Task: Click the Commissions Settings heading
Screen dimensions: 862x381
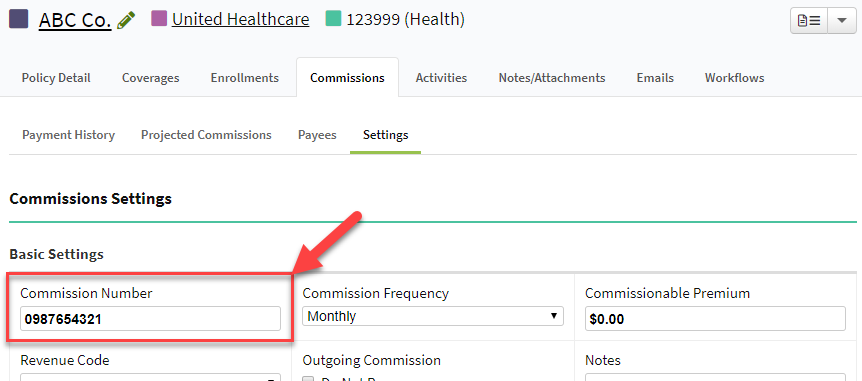Action: [91, 198]
